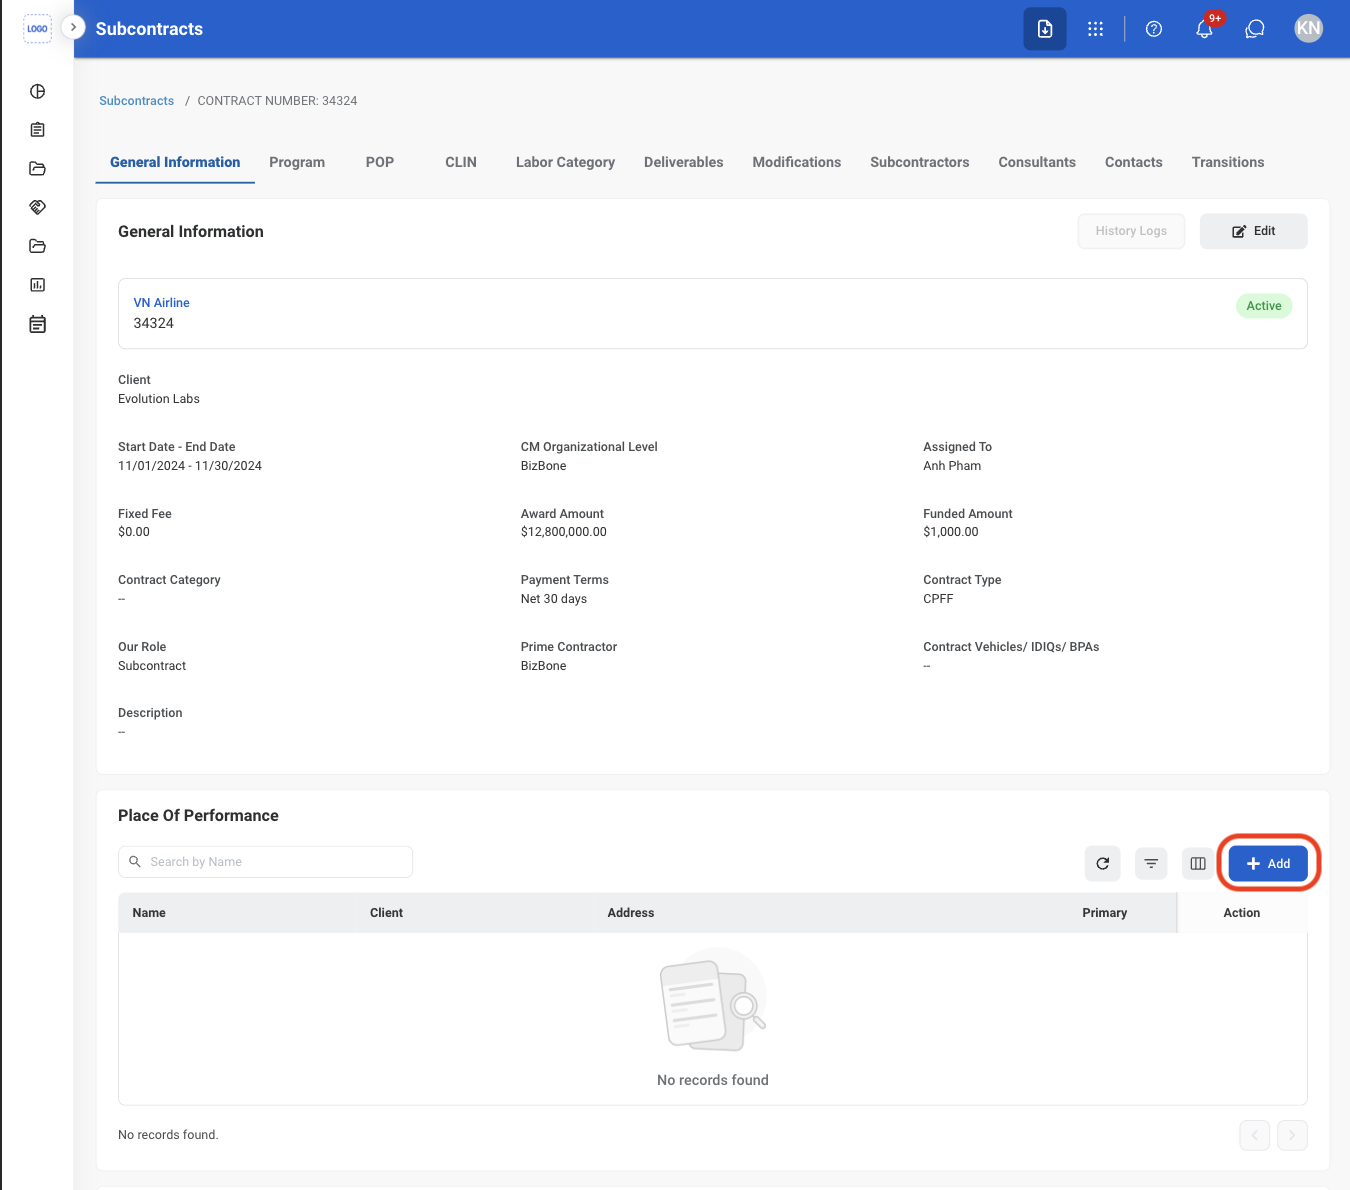This screenshot has height=1190, width=1350.
Task: Open the tag sidebar icon
Action: 37,207
